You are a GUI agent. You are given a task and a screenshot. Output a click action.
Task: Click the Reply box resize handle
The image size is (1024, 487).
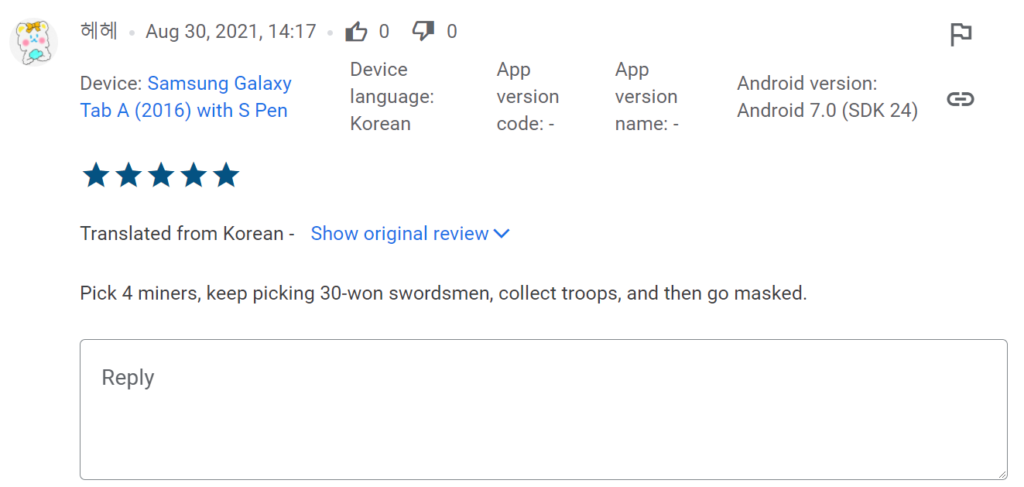coord(1001,474)
